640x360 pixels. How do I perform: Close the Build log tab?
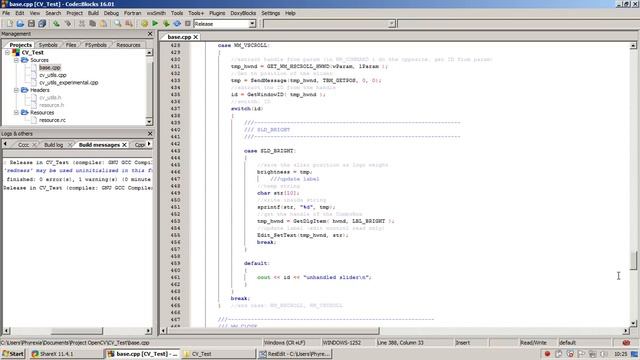(70, 145)
